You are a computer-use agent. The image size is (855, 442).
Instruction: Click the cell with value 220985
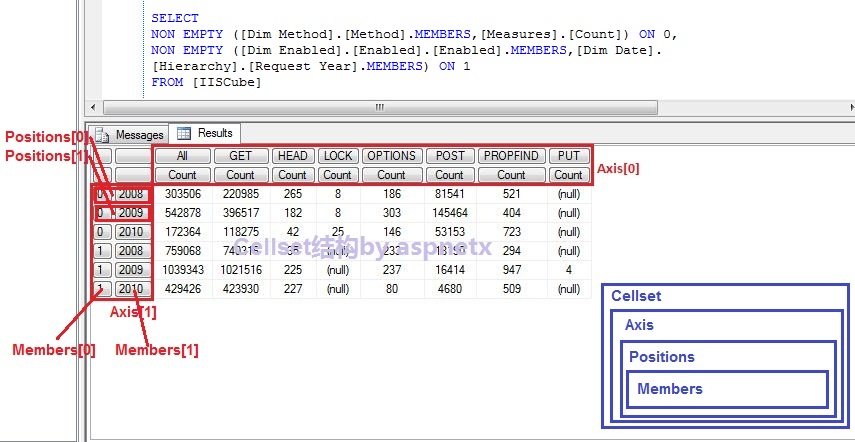[x=240, y=194]
